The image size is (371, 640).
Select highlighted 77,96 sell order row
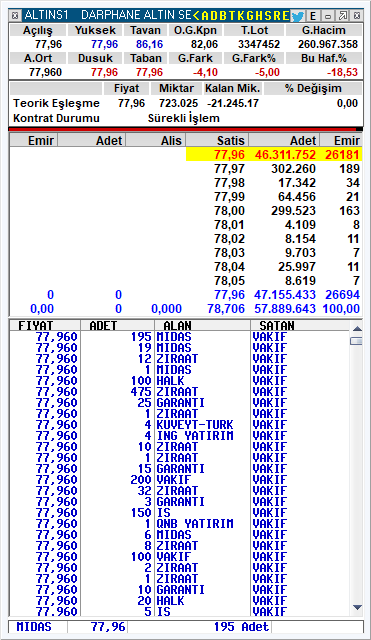(x=274, y=155)
